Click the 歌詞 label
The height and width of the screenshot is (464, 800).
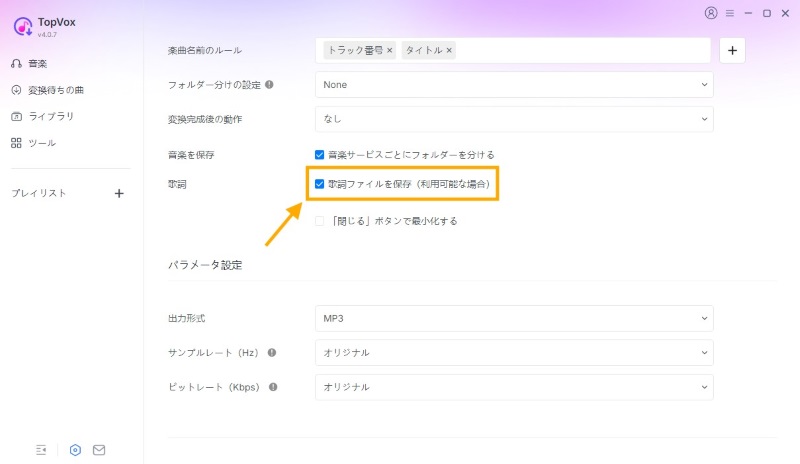point(177,184)
